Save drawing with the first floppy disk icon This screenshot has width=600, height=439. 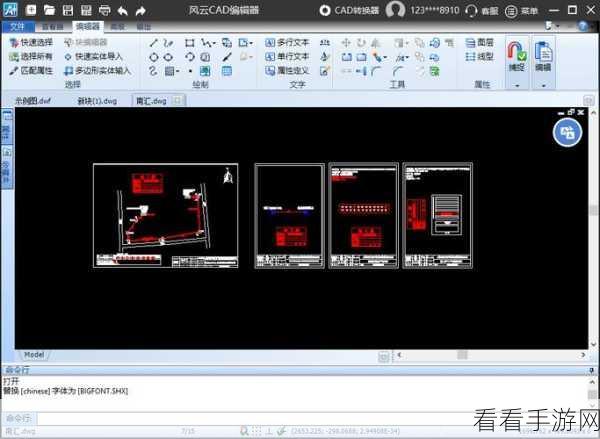click(x=68, y=10)
